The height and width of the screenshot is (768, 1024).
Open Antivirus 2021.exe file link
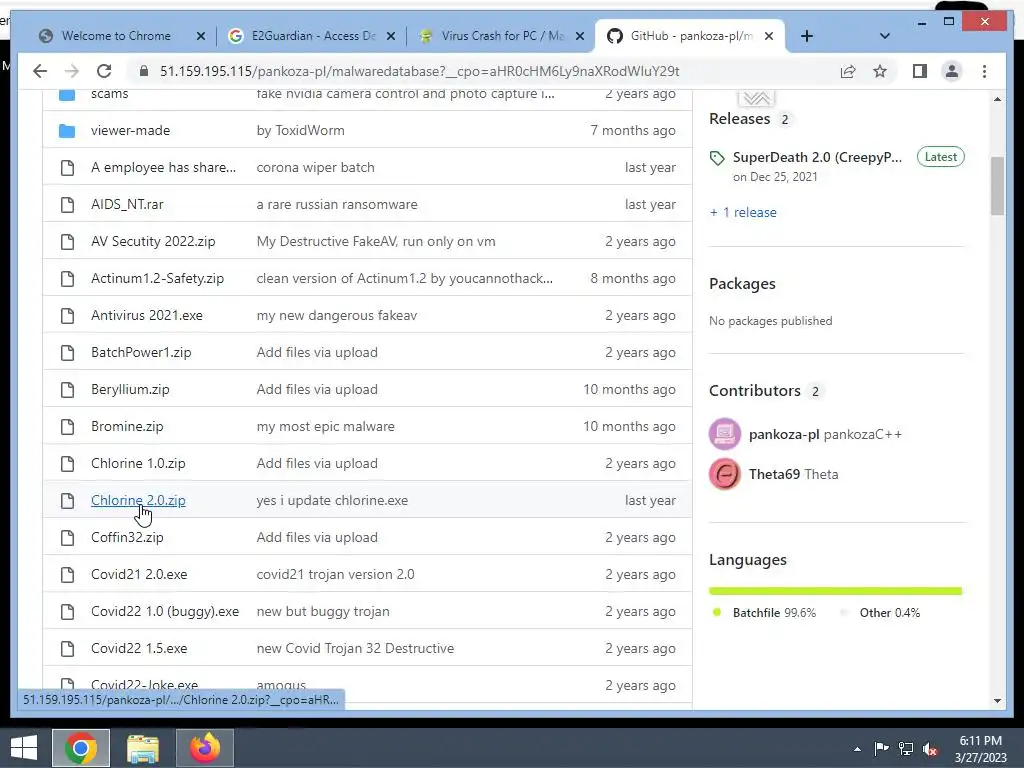(146, 315)
